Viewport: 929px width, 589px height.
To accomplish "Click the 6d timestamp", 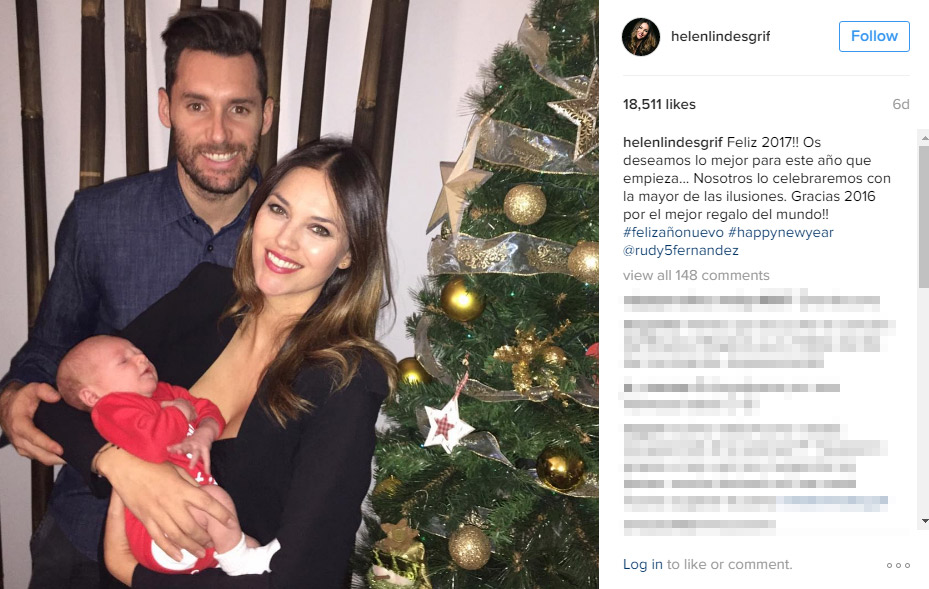I will [901, 104].
